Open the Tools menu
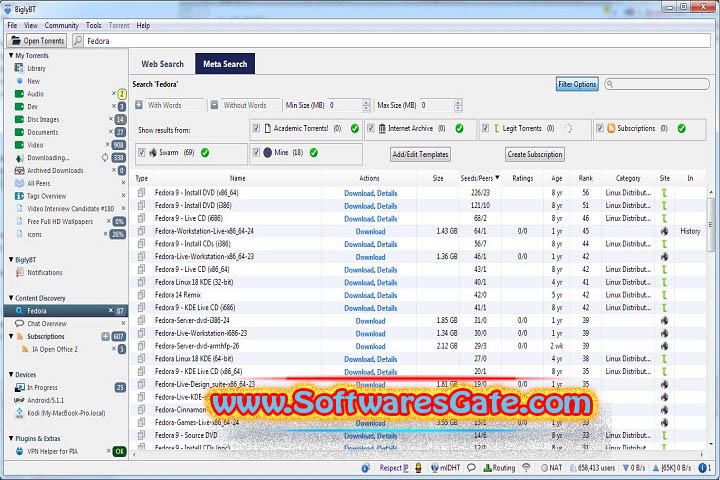Screen dimensions: 720x480 tap(93, 25)
